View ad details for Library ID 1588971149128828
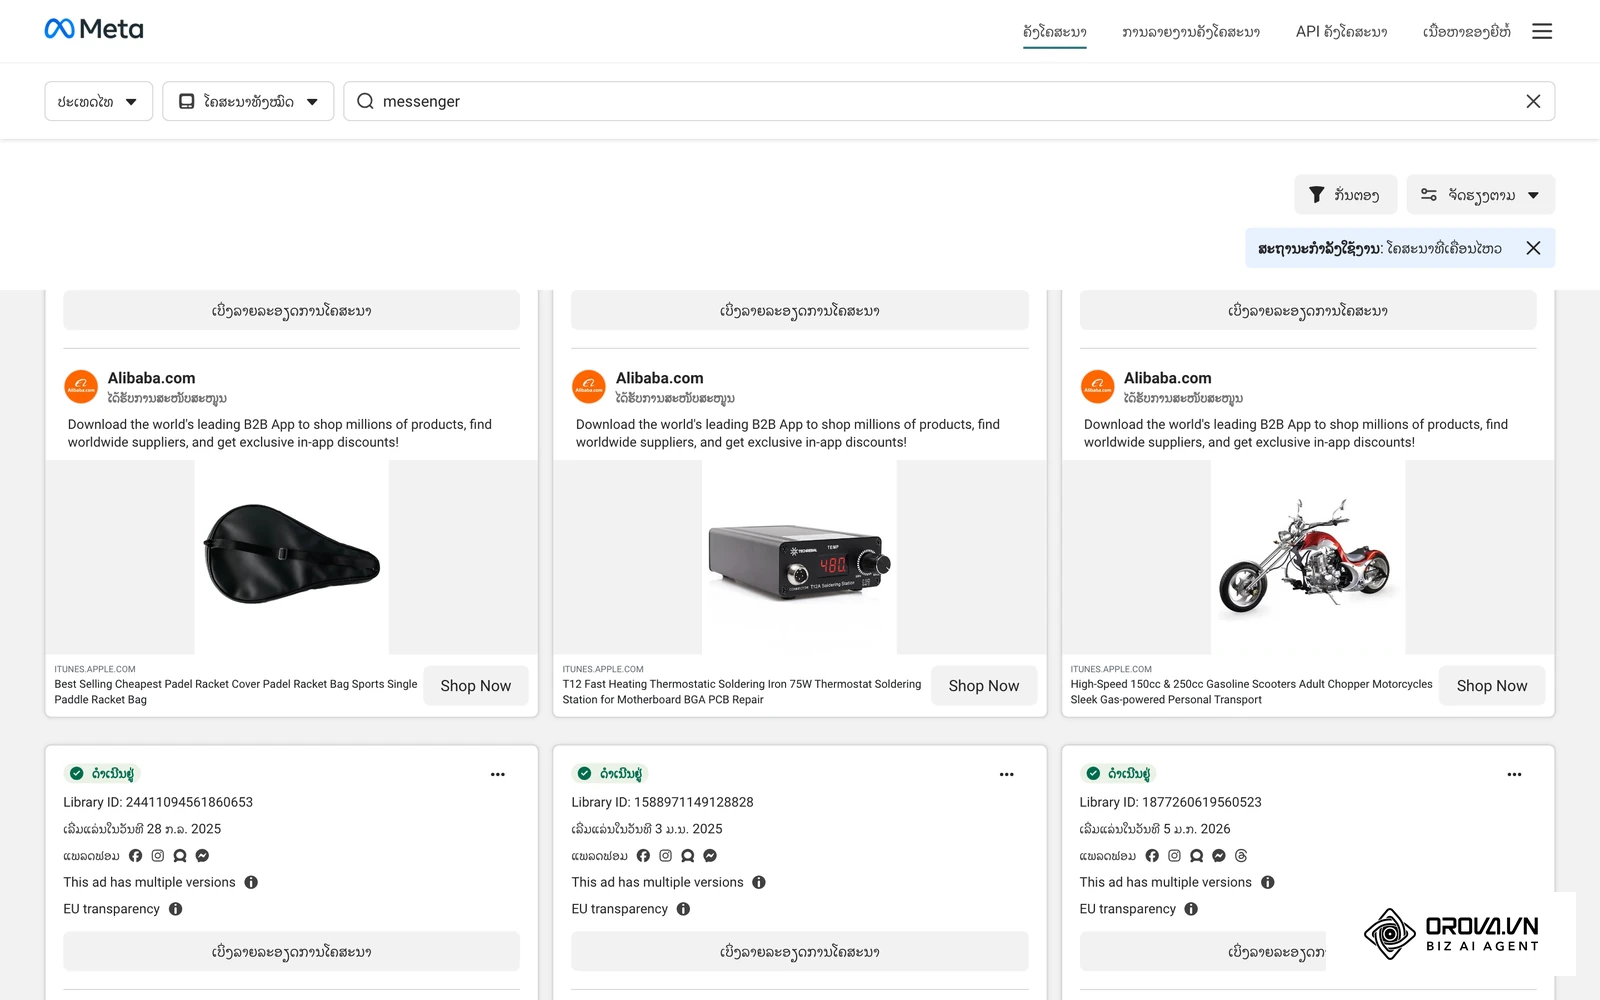The width and height of the screenshot is (1600, 1000). tap(799, 952)
